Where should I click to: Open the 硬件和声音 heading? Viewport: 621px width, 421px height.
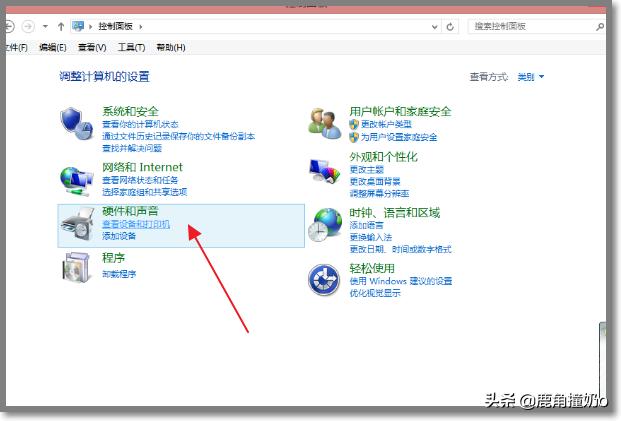coord(130,211)
